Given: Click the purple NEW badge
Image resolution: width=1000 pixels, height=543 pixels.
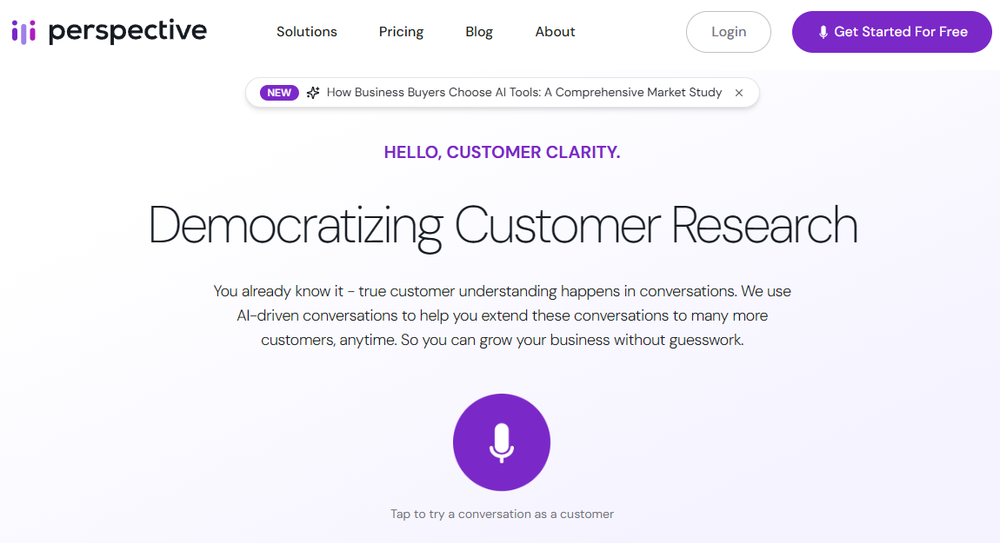Looking at the screenshot, I should coord(279,93).
